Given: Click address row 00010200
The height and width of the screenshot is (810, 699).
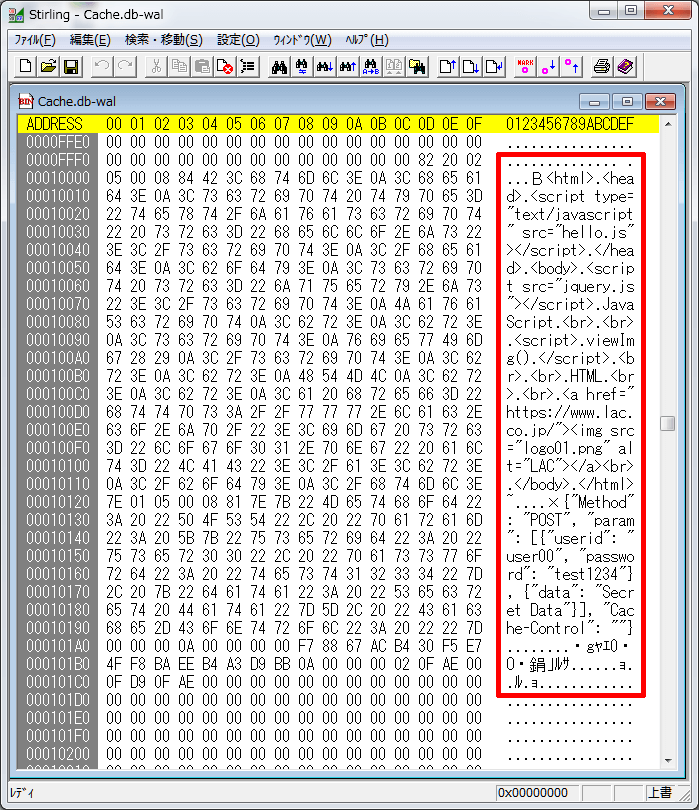Looking at the screenshot, I should [x=57, y=754].
